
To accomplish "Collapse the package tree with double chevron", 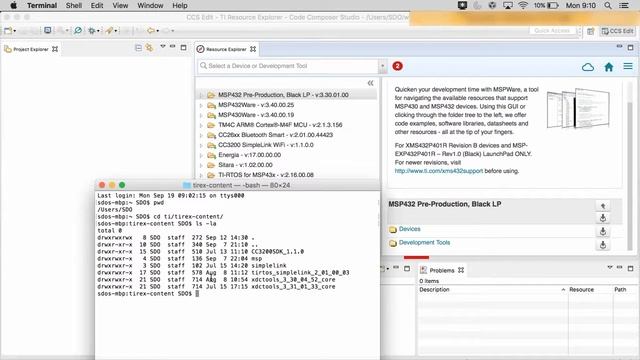I will tap(370, 83).
